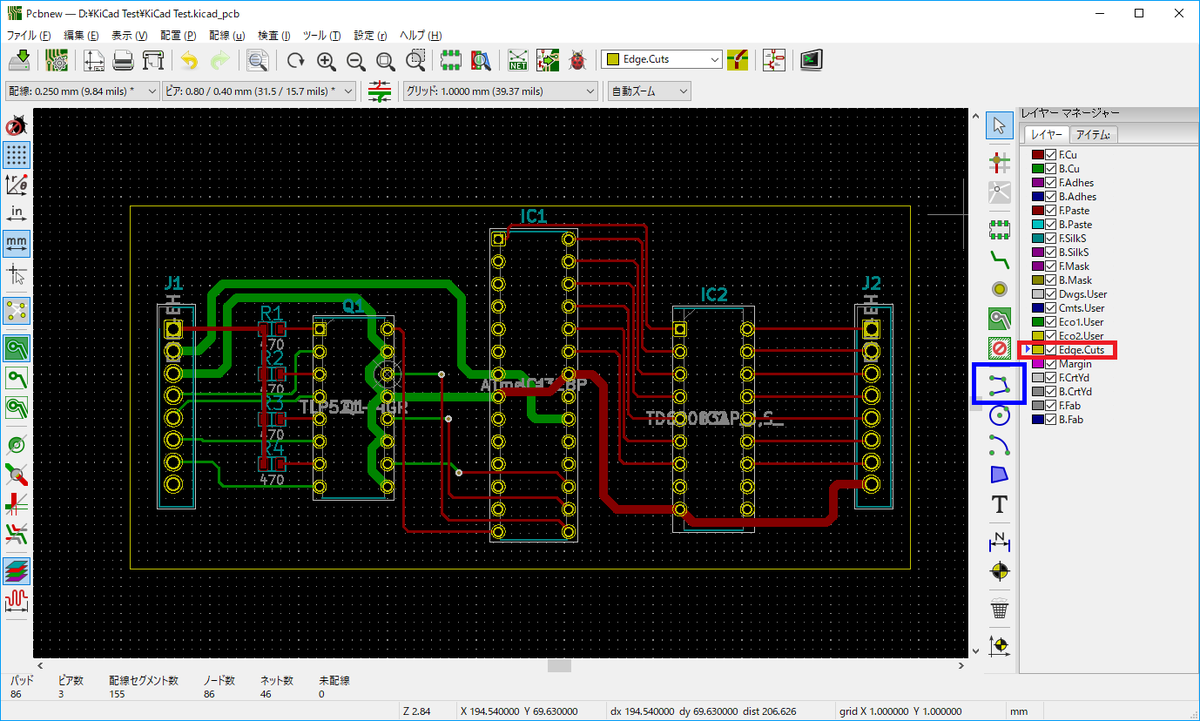Select the Add filled zone tool
The height and width of the screenshot is (721, 1200).
click(x=998, y=319)
